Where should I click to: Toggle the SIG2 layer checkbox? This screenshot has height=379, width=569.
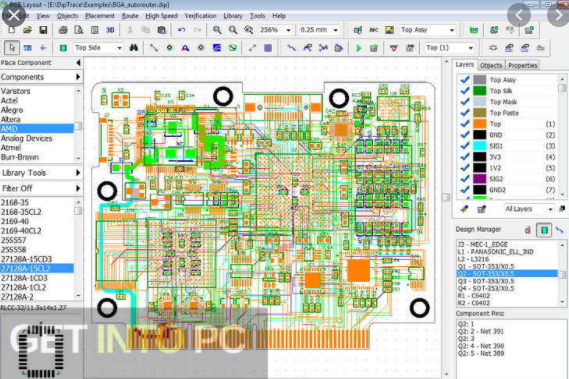click(x=464, y=179)
